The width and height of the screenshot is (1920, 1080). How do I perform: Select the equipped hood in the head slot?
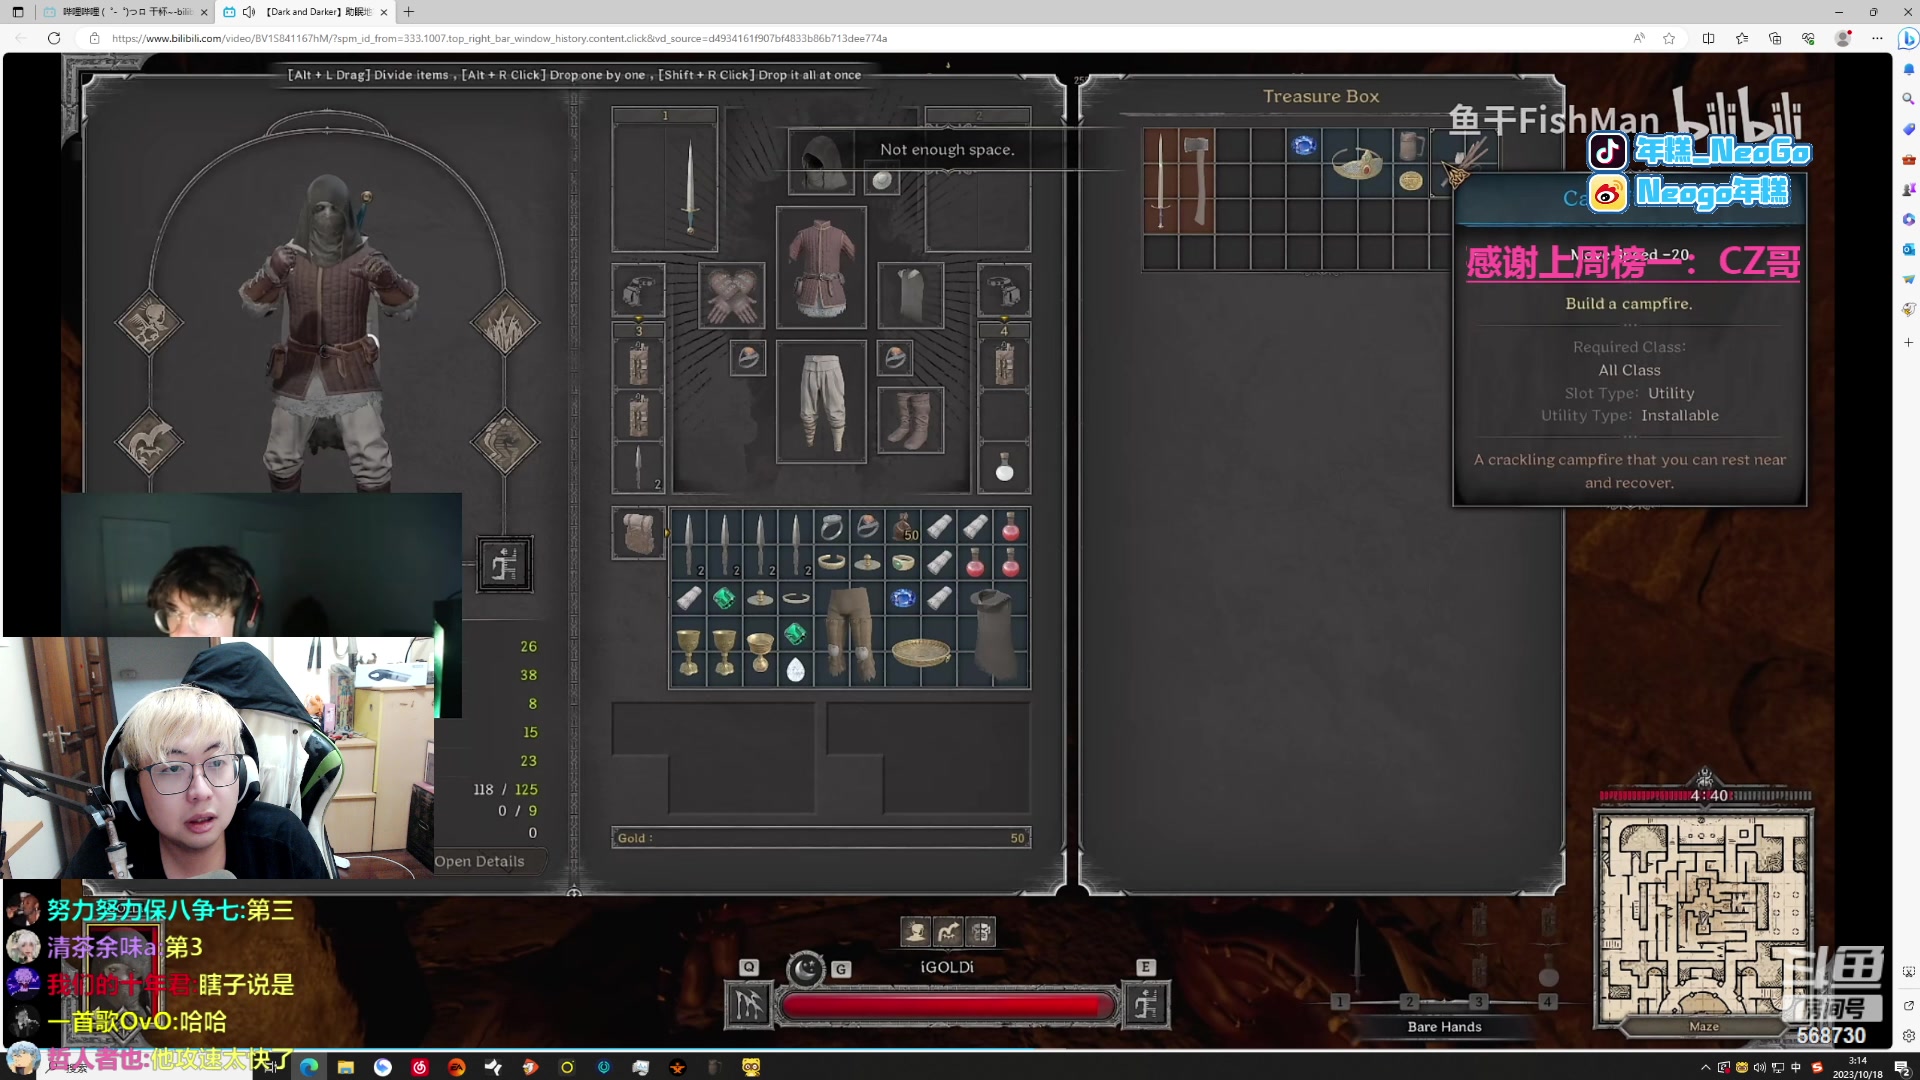tap(821, 162)
